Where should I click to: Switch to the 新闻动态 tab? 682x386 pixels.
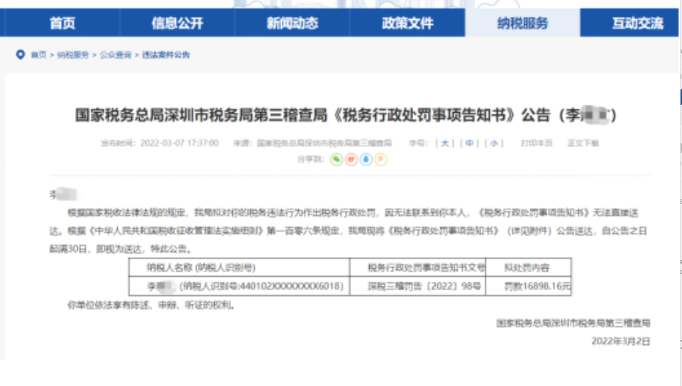coord(292,23)
